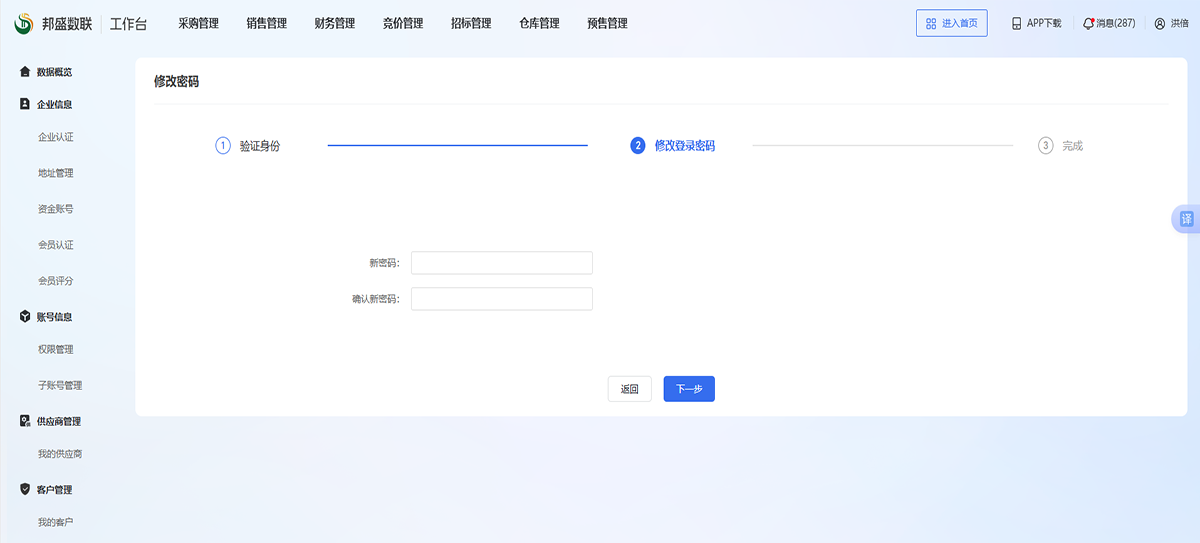Viewport: 1200px width, 543px height.
Task: Collapse the 账号信息 sidebar group
Action: coord(54,317)
